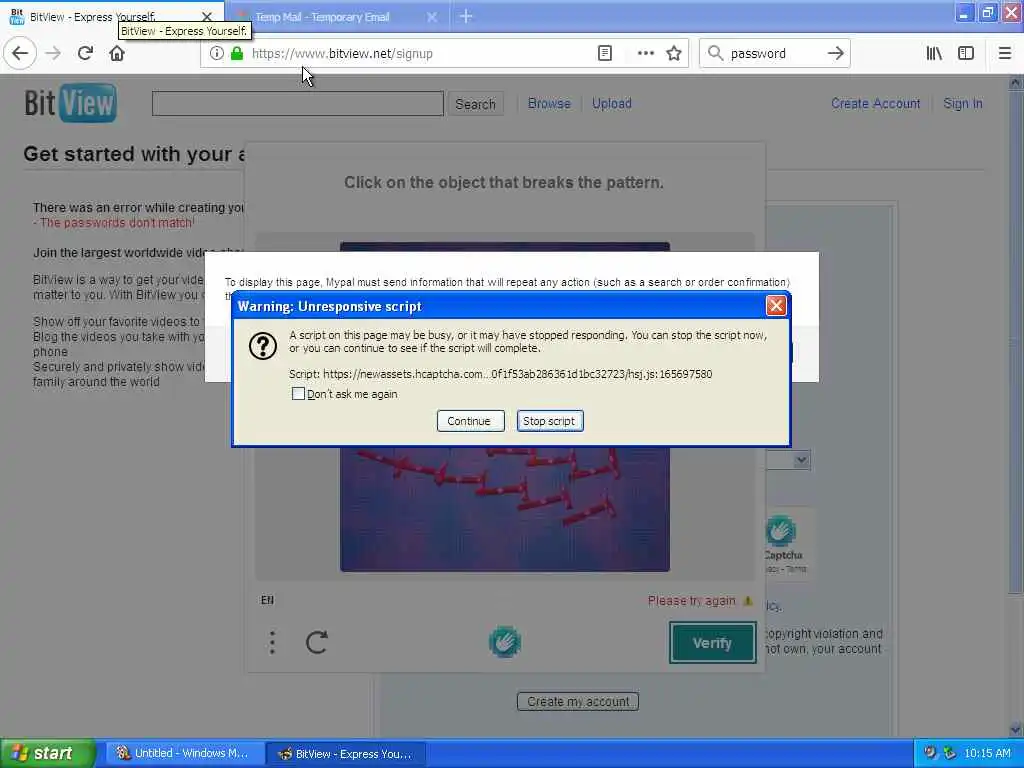The width and height of the screenshot is (1024, 768).
Task: Open a new tab with plus icon
Action: coord(466,16)
